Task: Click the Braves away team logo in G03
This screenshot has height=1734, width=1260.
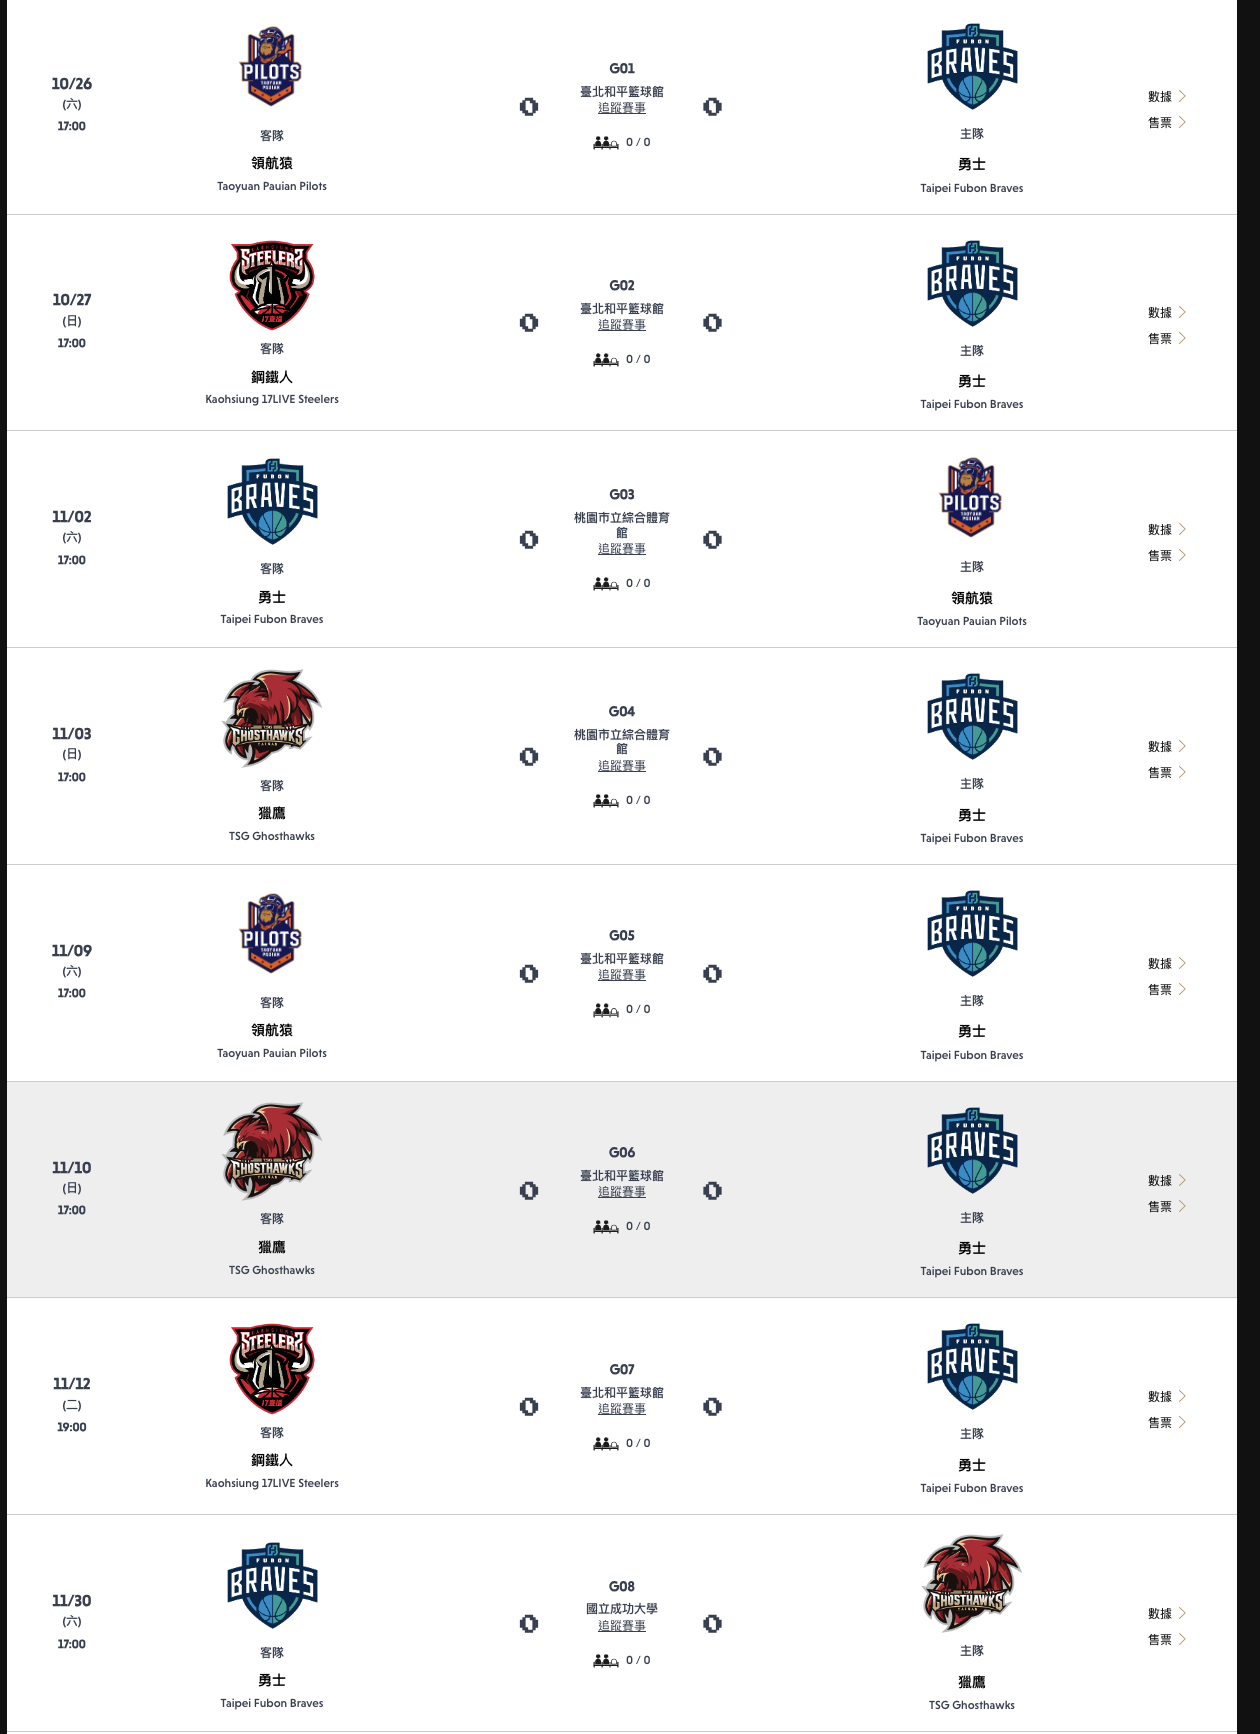Action: pos(272,501)
